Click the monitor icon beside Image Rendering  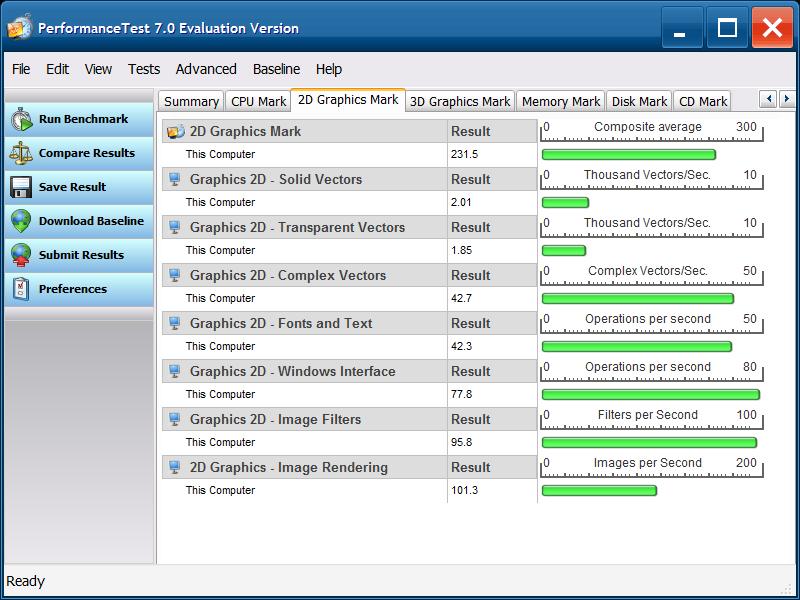174,467
